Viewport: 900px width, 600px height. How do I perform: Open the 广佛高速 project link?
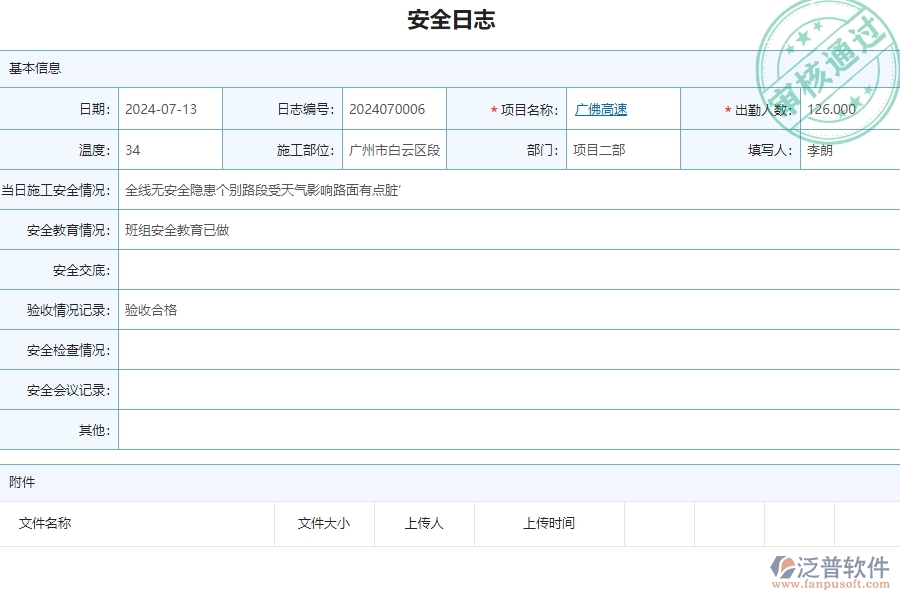click(601, 109)
